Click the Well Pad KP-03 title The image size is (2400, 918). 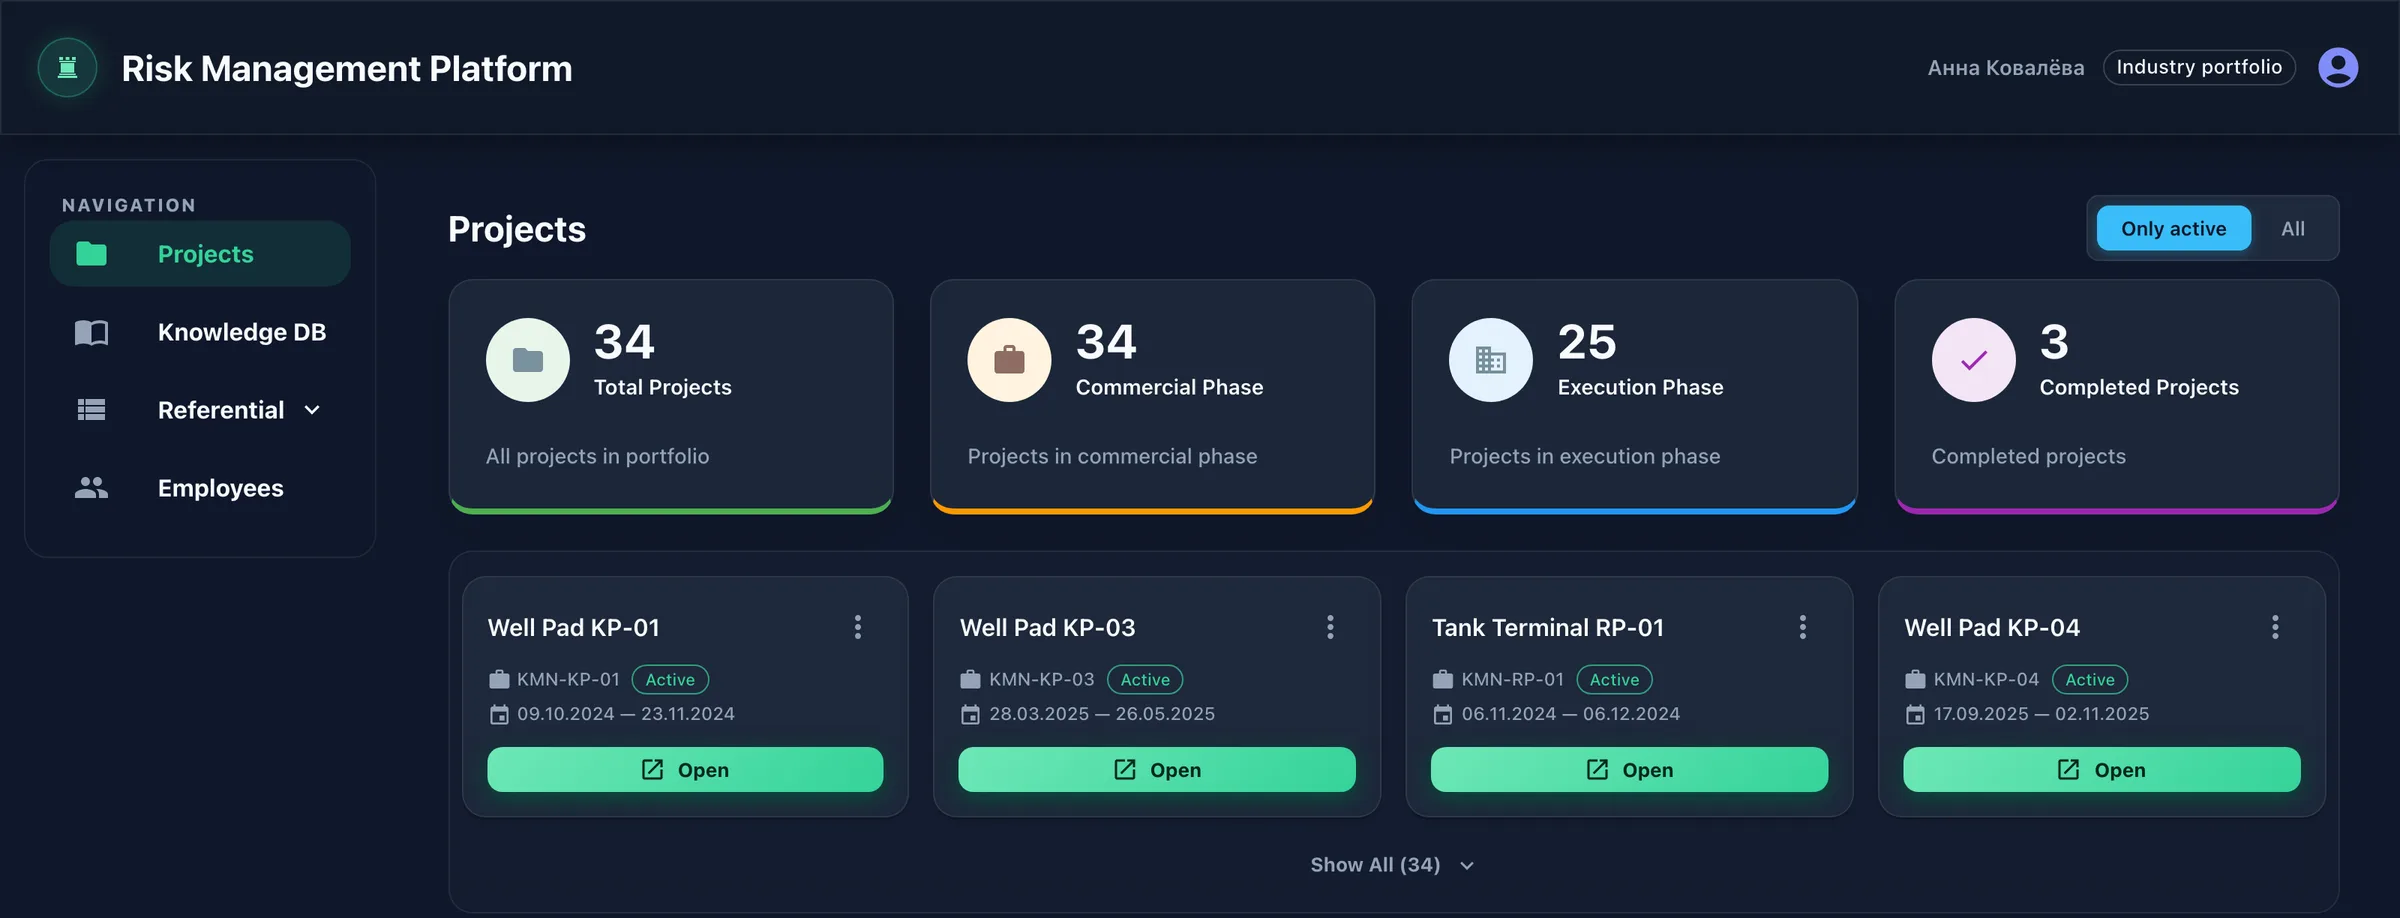1047,628
